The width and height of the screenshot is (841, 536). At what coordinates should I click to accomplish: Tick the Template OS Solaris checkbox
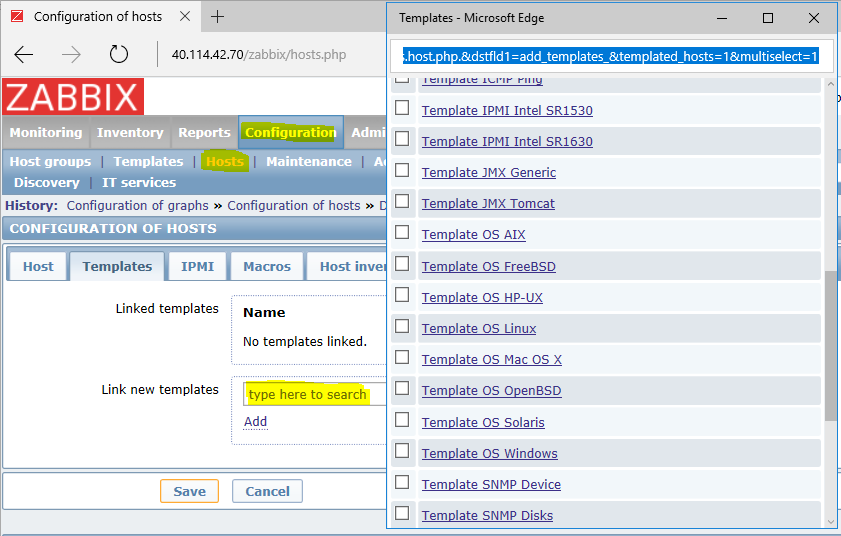402,420
